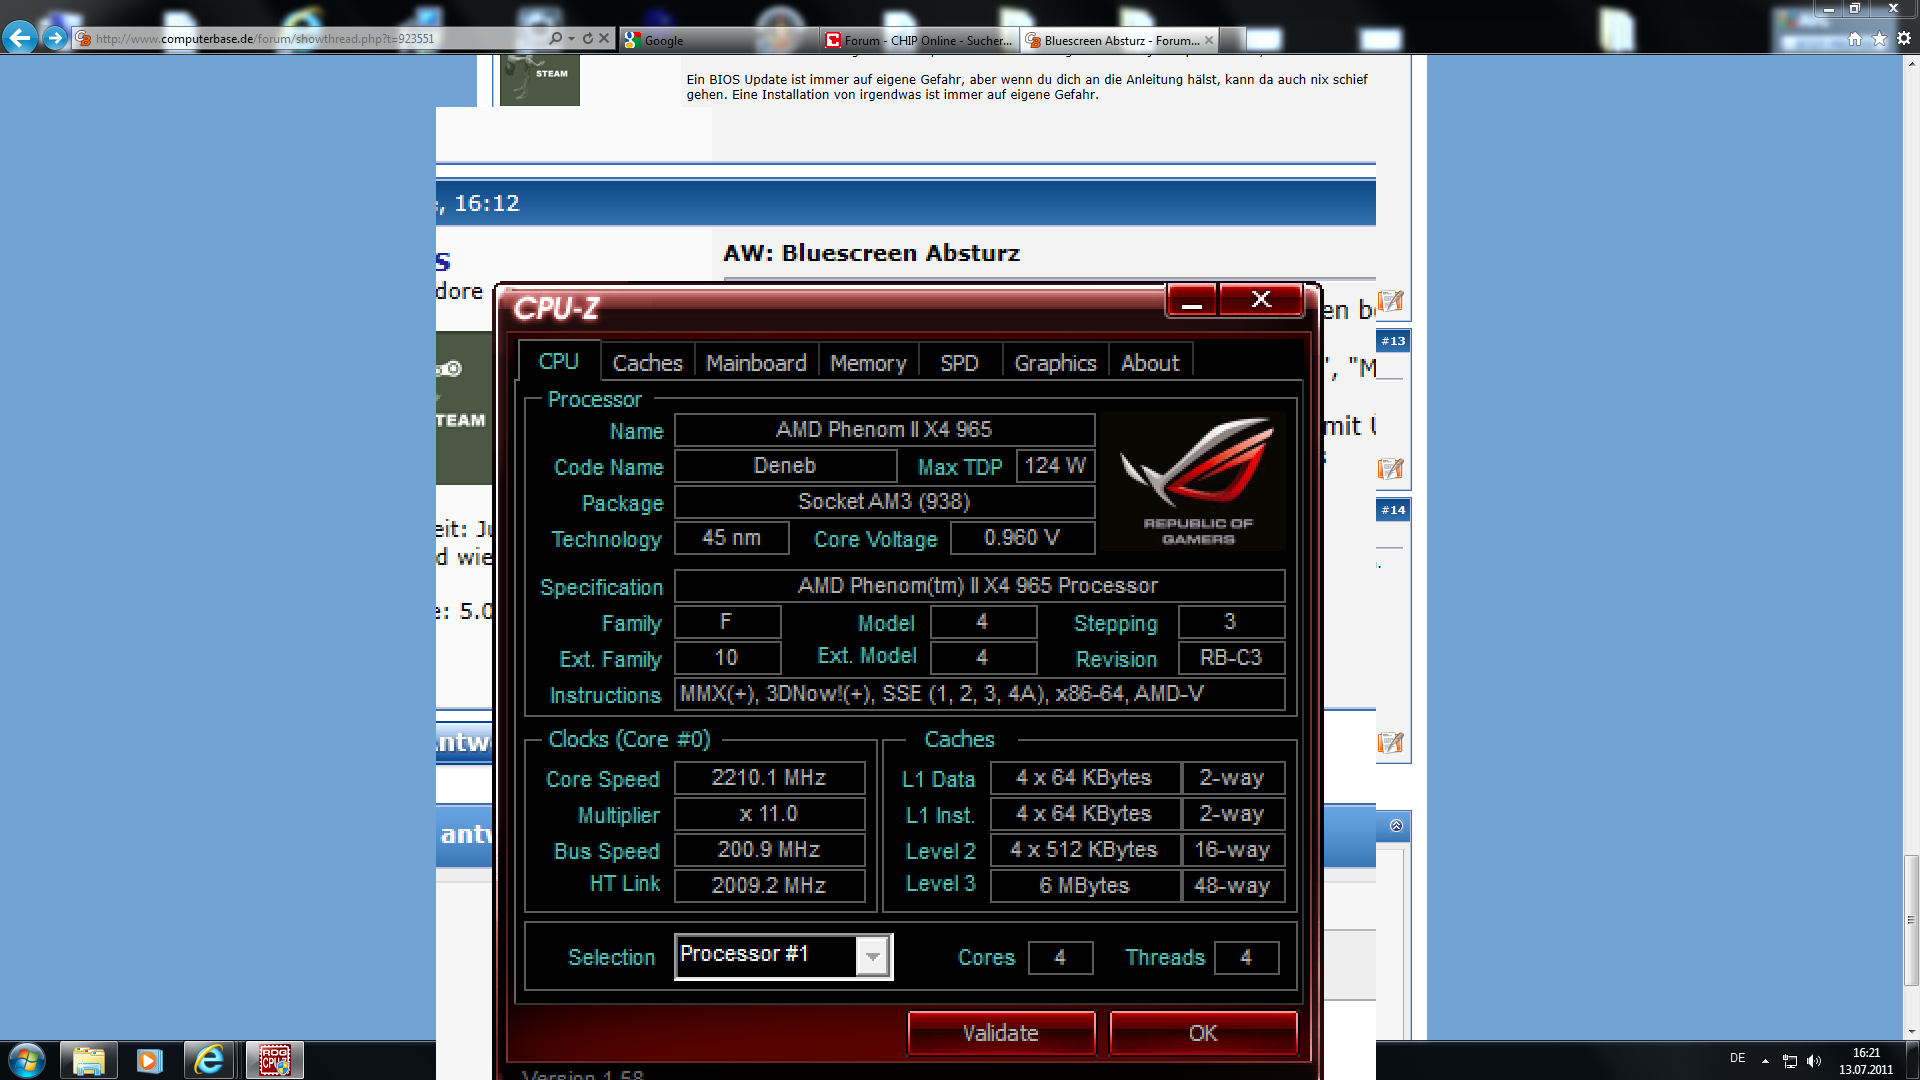Close the Bluescreen Absturz browser tab
Viewport: 1920px width, 1080px height.
[x=1209, y=40]
